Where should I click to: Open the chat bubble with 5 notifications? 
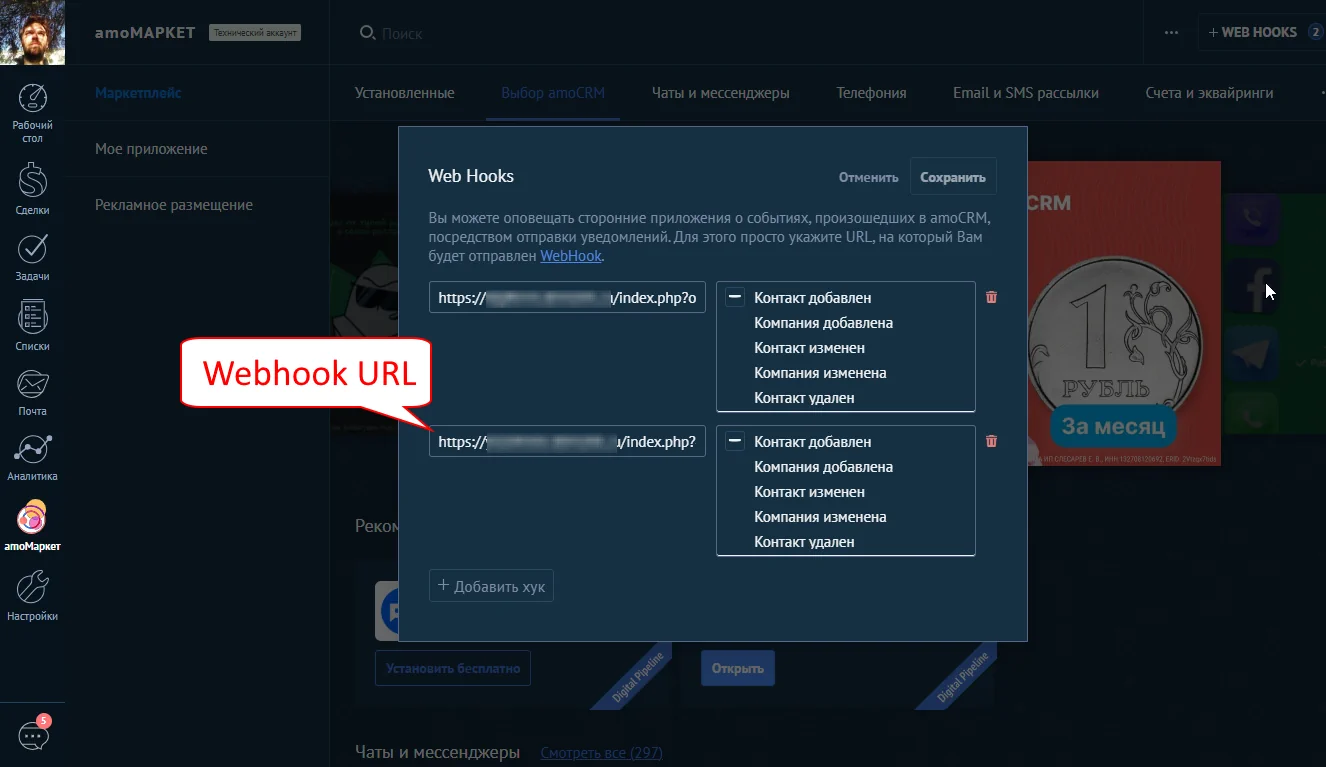33,735
